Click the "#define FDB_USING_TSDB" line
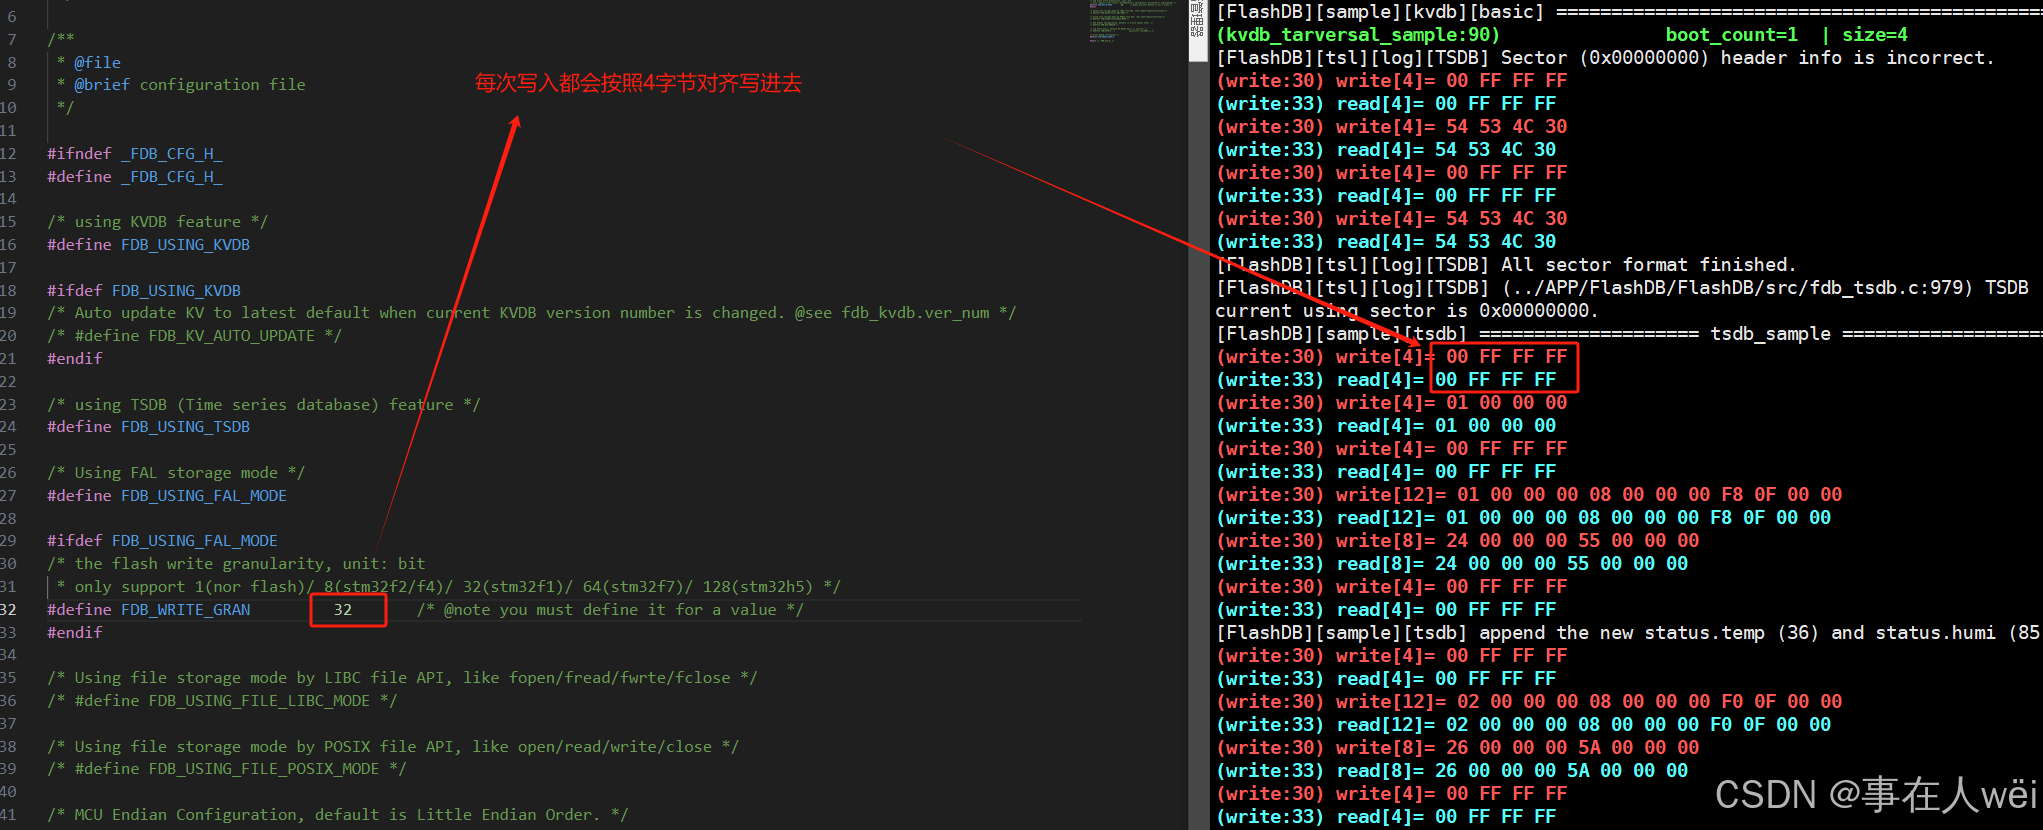 pyautogui.click(x=149, y=427)
